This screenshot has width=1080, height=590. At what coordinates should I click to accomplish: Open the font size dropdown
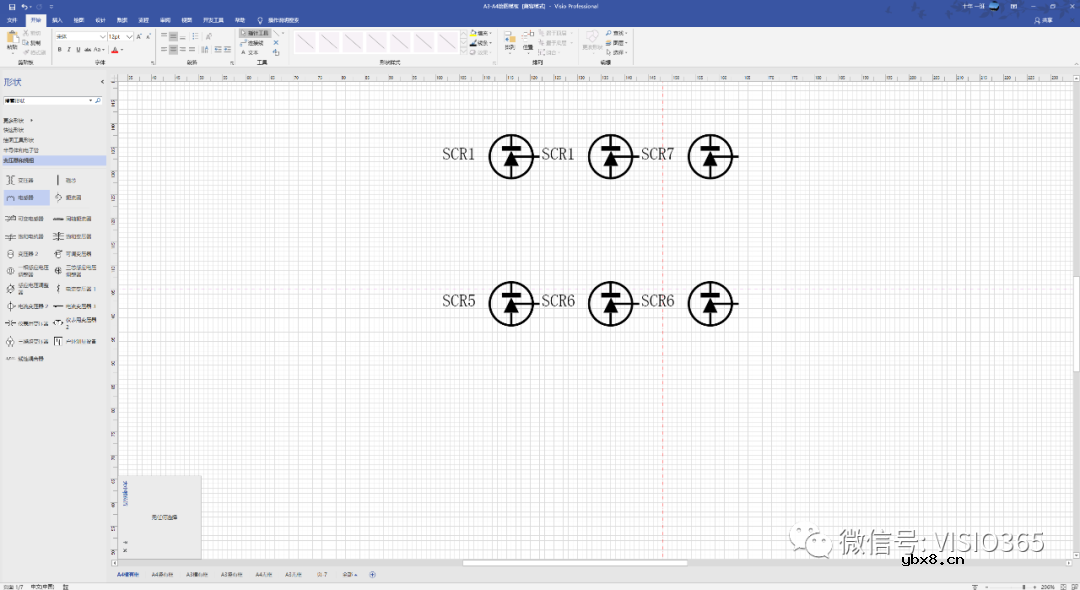129,36
